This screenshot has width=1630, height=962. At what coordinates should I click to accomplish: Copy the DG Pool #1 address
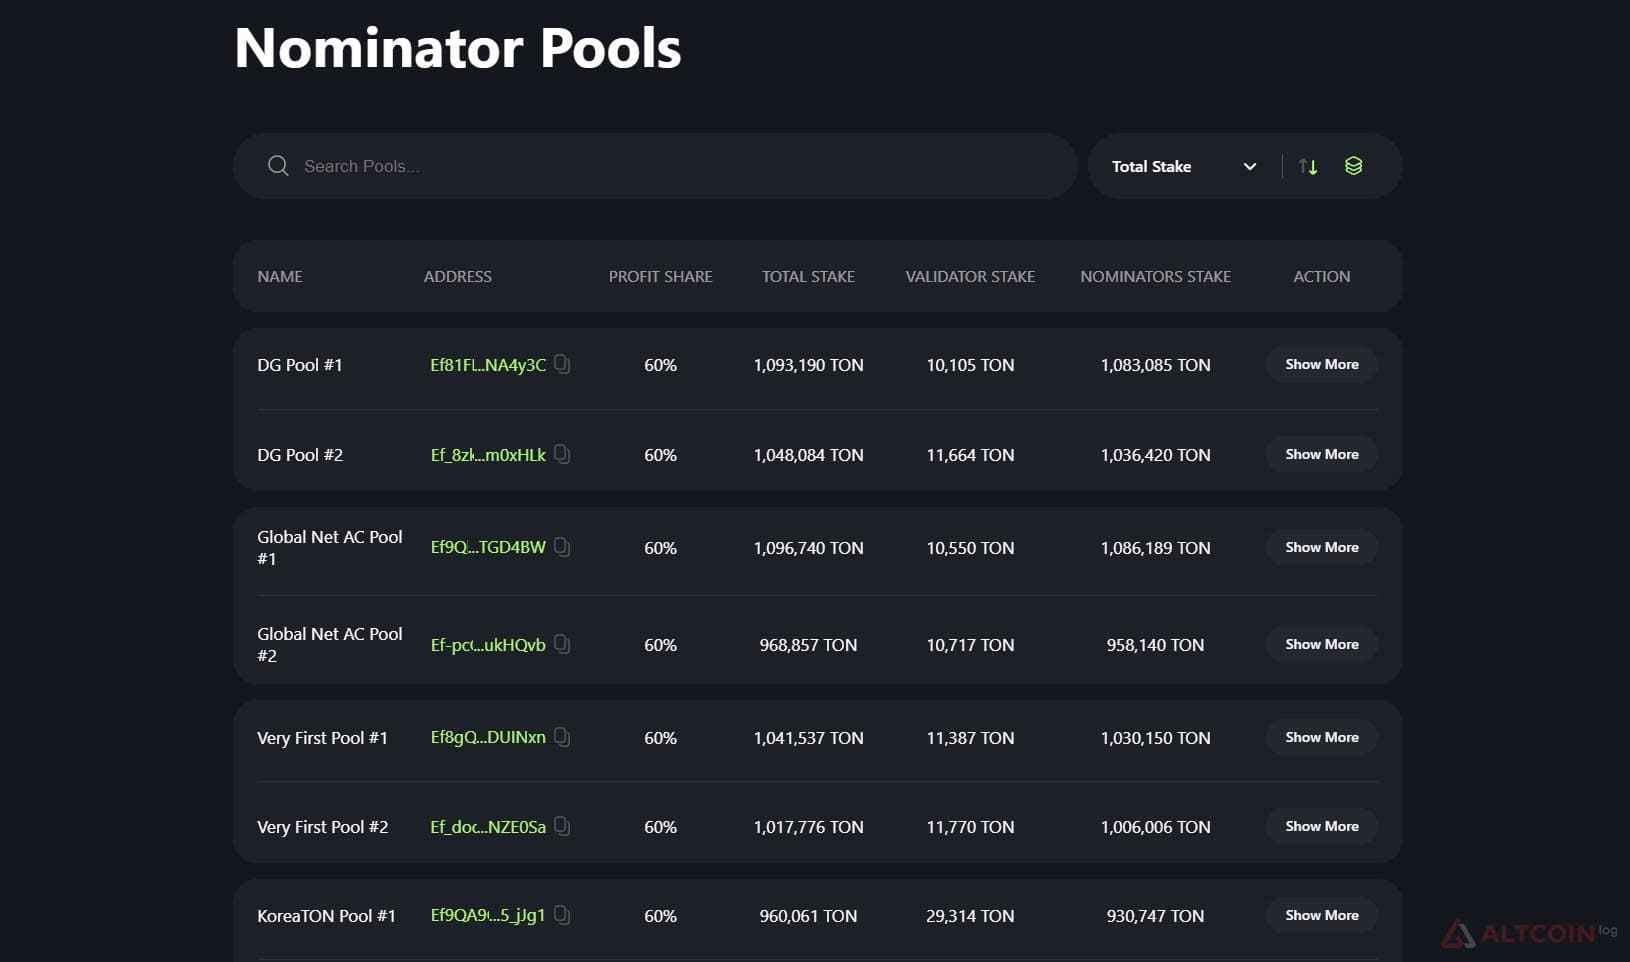pyautogui.click(x=562, y=364)
